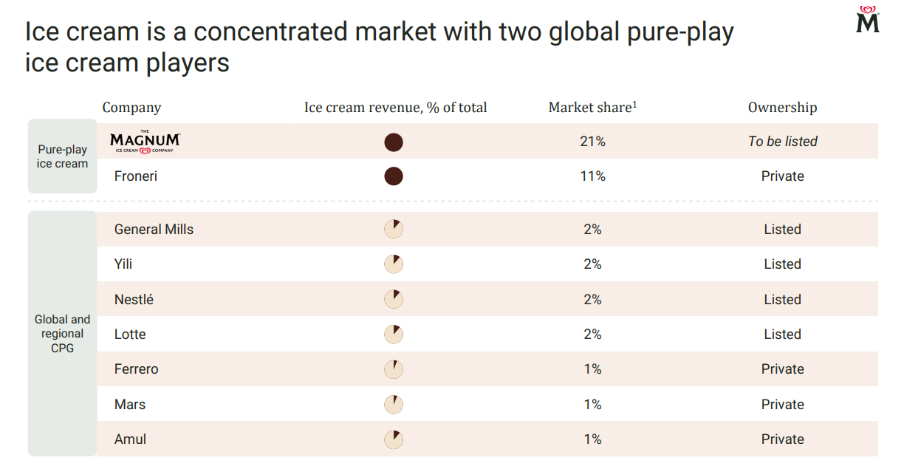Click the Magnum Ice Cream Company logo

145,142
